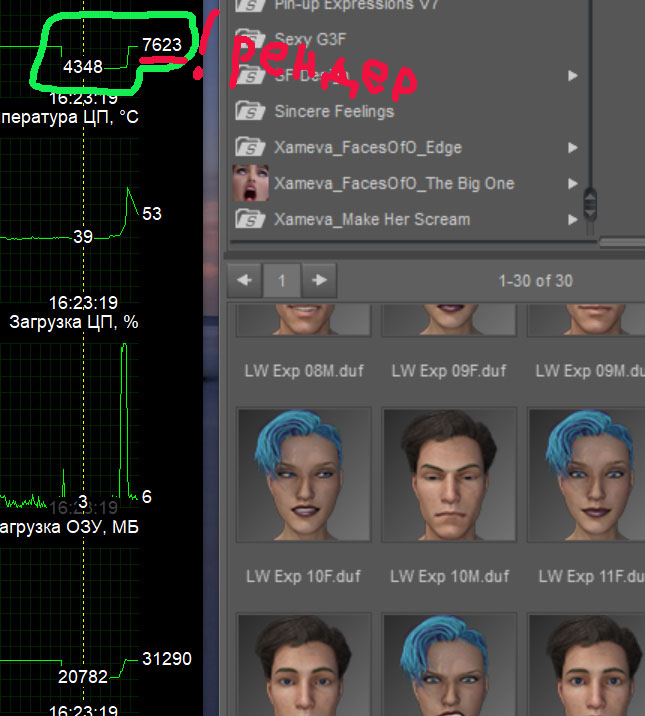This screenshot has width=645, height=716.
Task: Click the RAM usage value 20782
Action: [x=83, y=677]
